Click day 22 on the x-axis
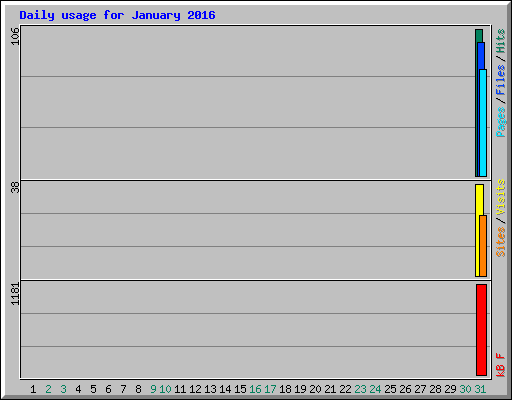This screenshot has width=512, height=400. pyautogui.click(x=345, y=389)
